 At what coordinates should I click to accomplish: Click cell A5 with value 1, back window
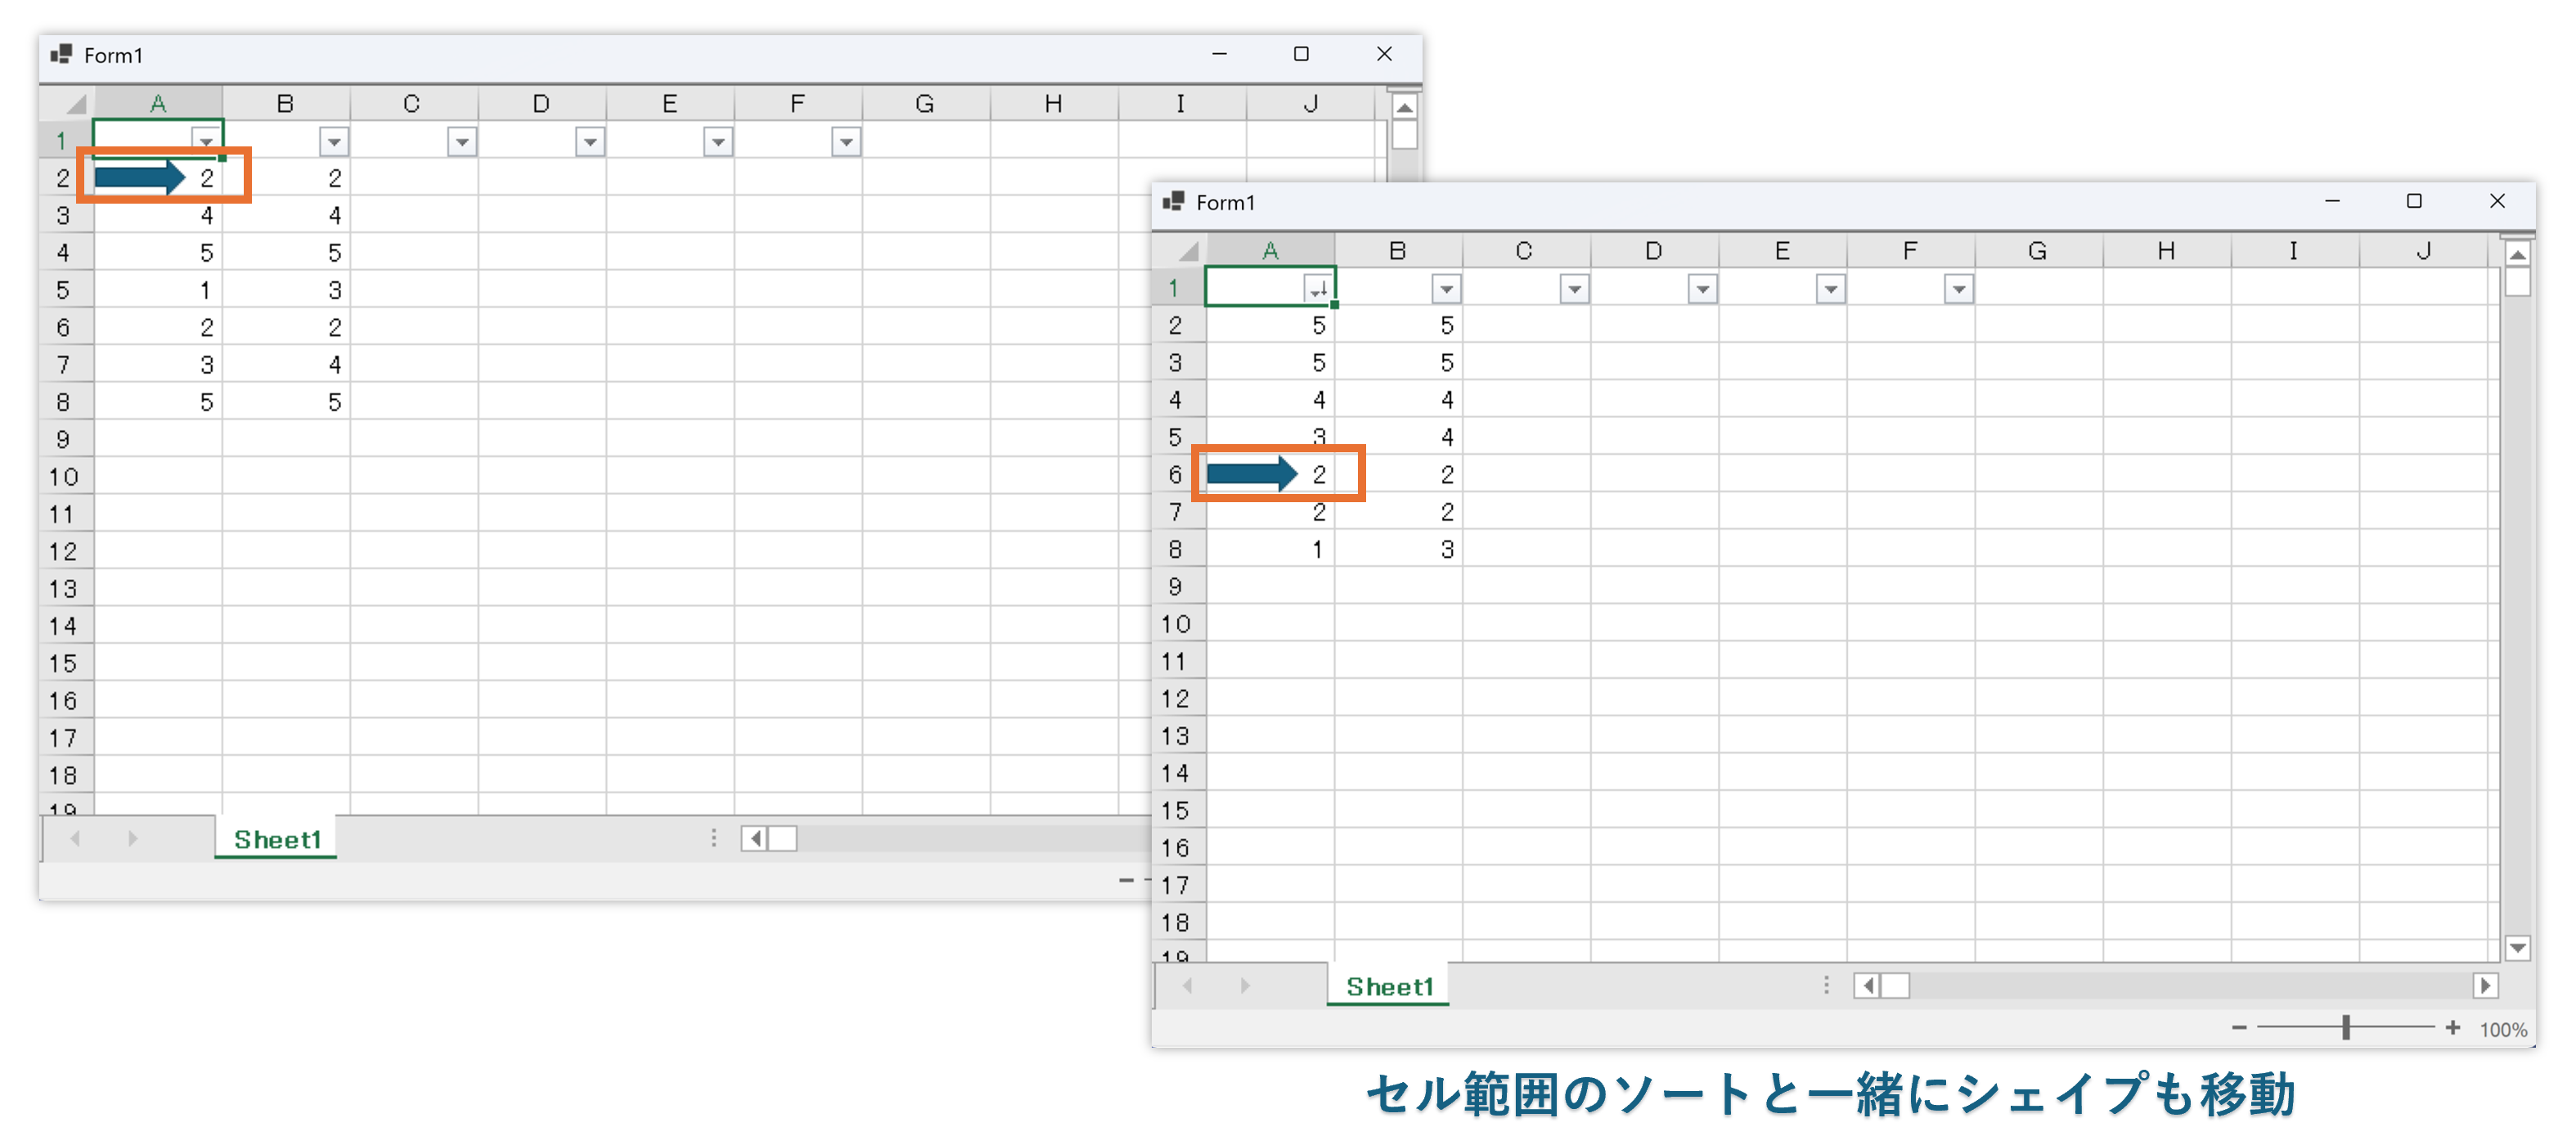pyautogui.click(x=158, y=290)
